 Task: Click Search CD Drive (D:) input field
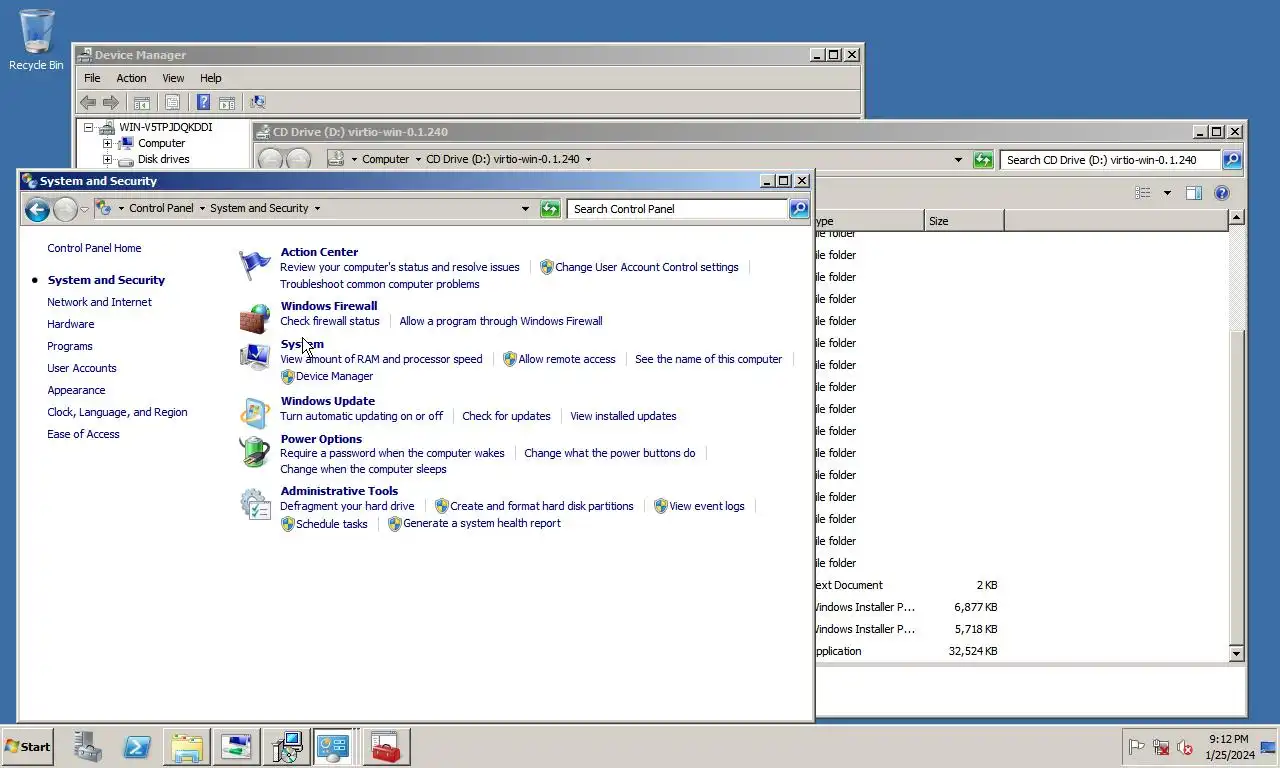1110,160
